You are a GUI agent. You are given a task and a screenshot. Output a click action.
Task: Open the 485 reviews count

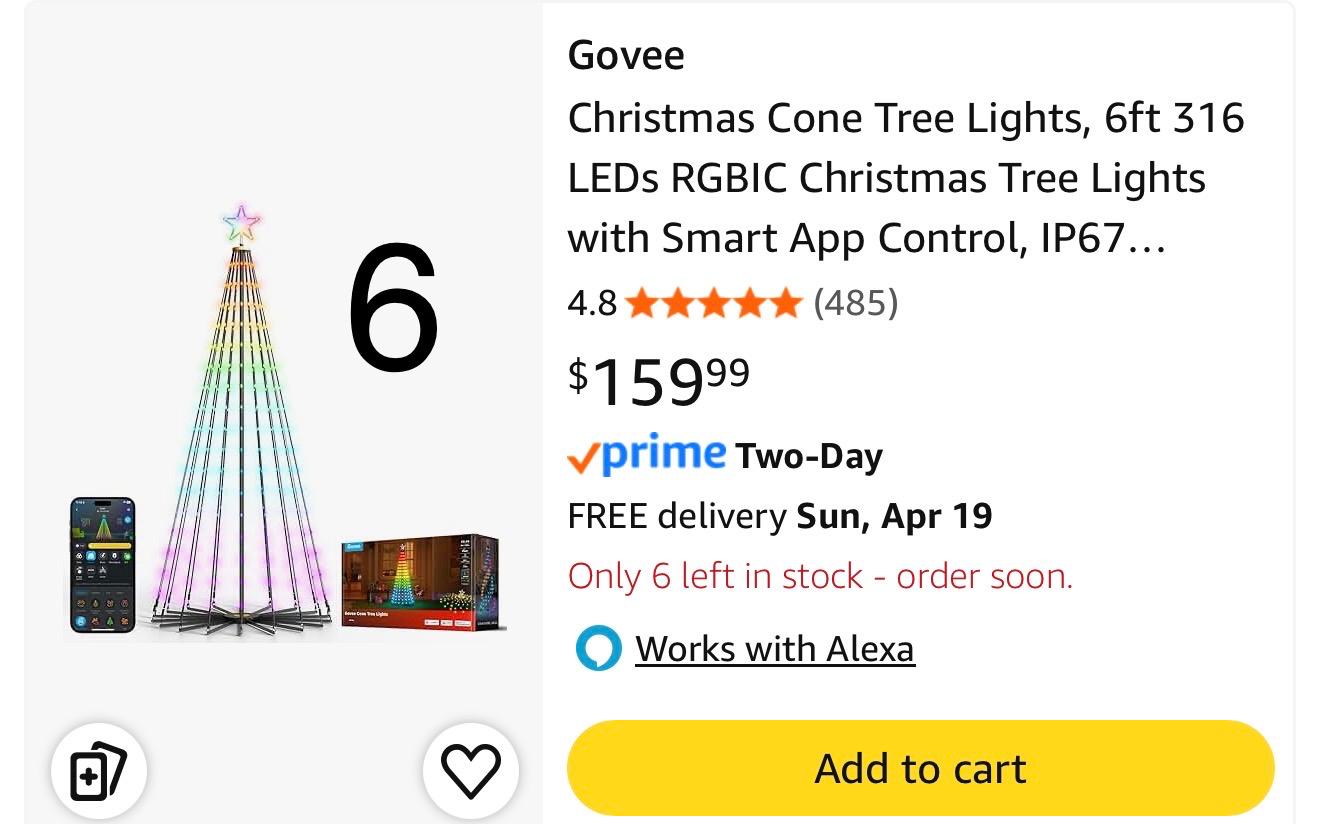(855, 302)
